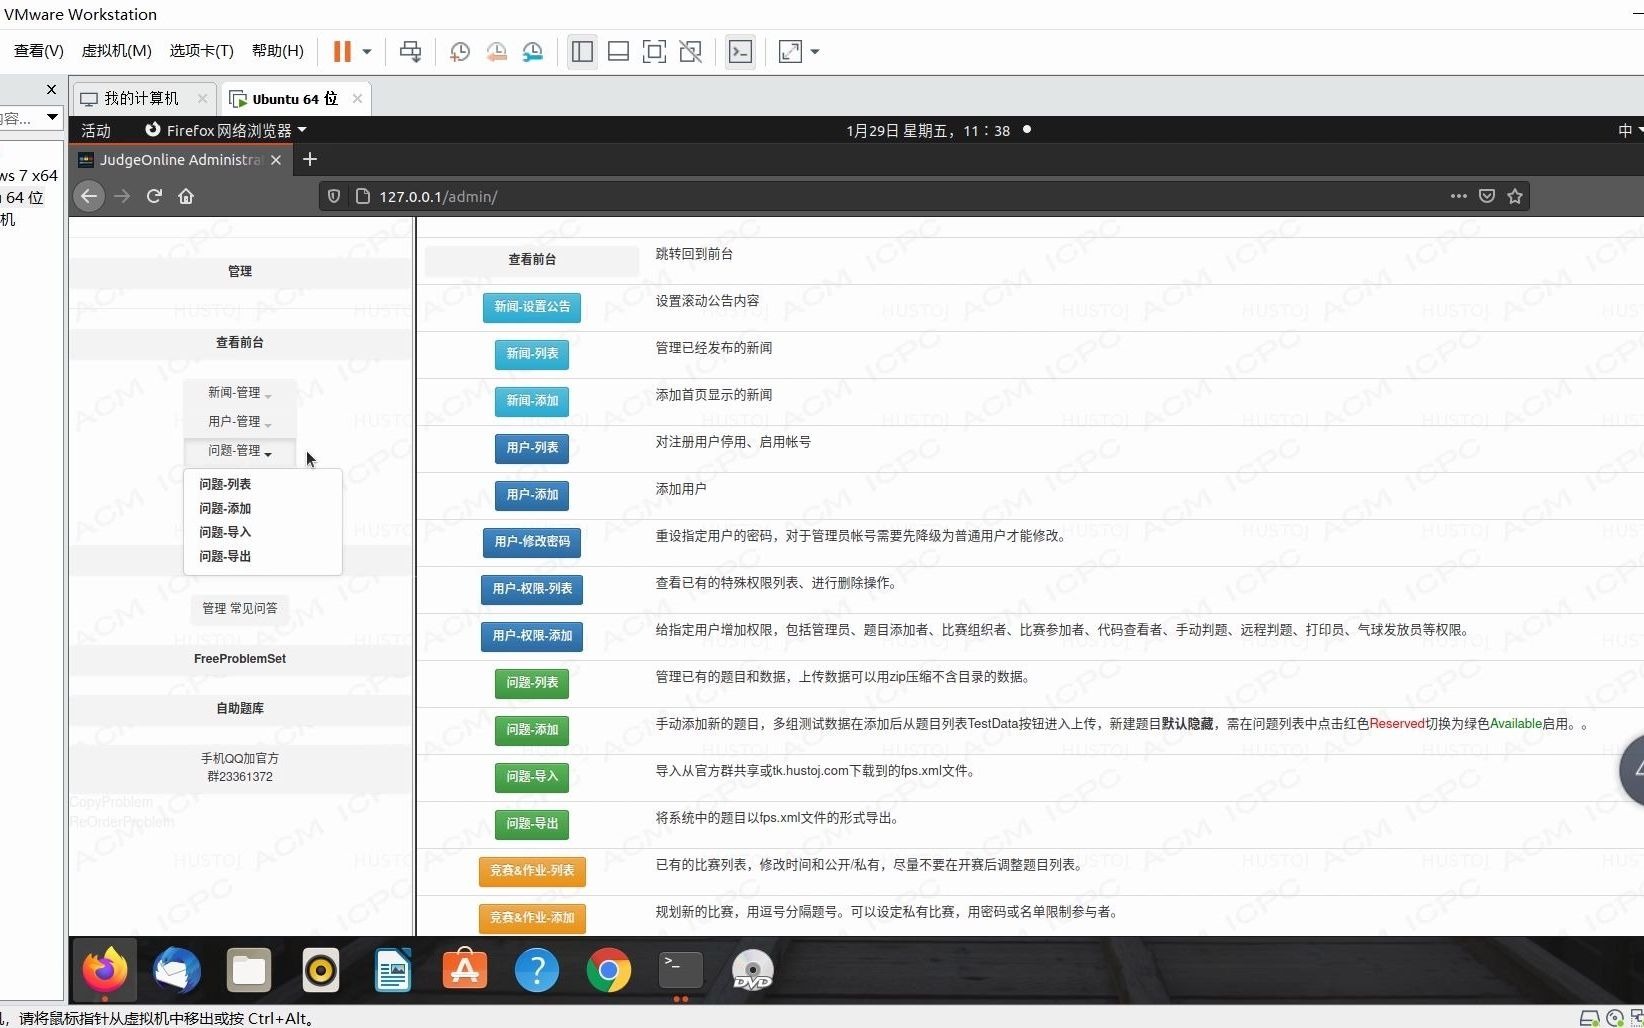This screenshot has height=1028, width=1644.
Task: Open the snapshot manager
Action: click(533, 51)
